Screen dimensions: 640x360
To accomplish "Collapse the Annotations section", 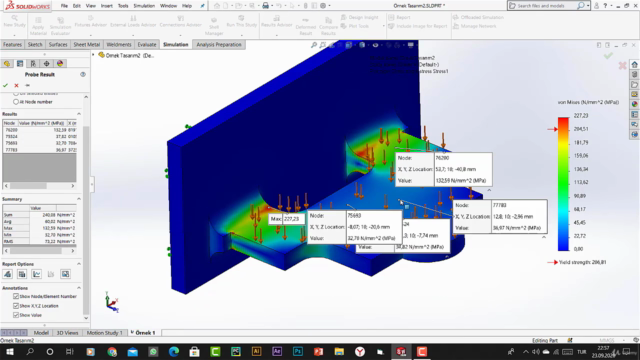I will pos(79,288).
